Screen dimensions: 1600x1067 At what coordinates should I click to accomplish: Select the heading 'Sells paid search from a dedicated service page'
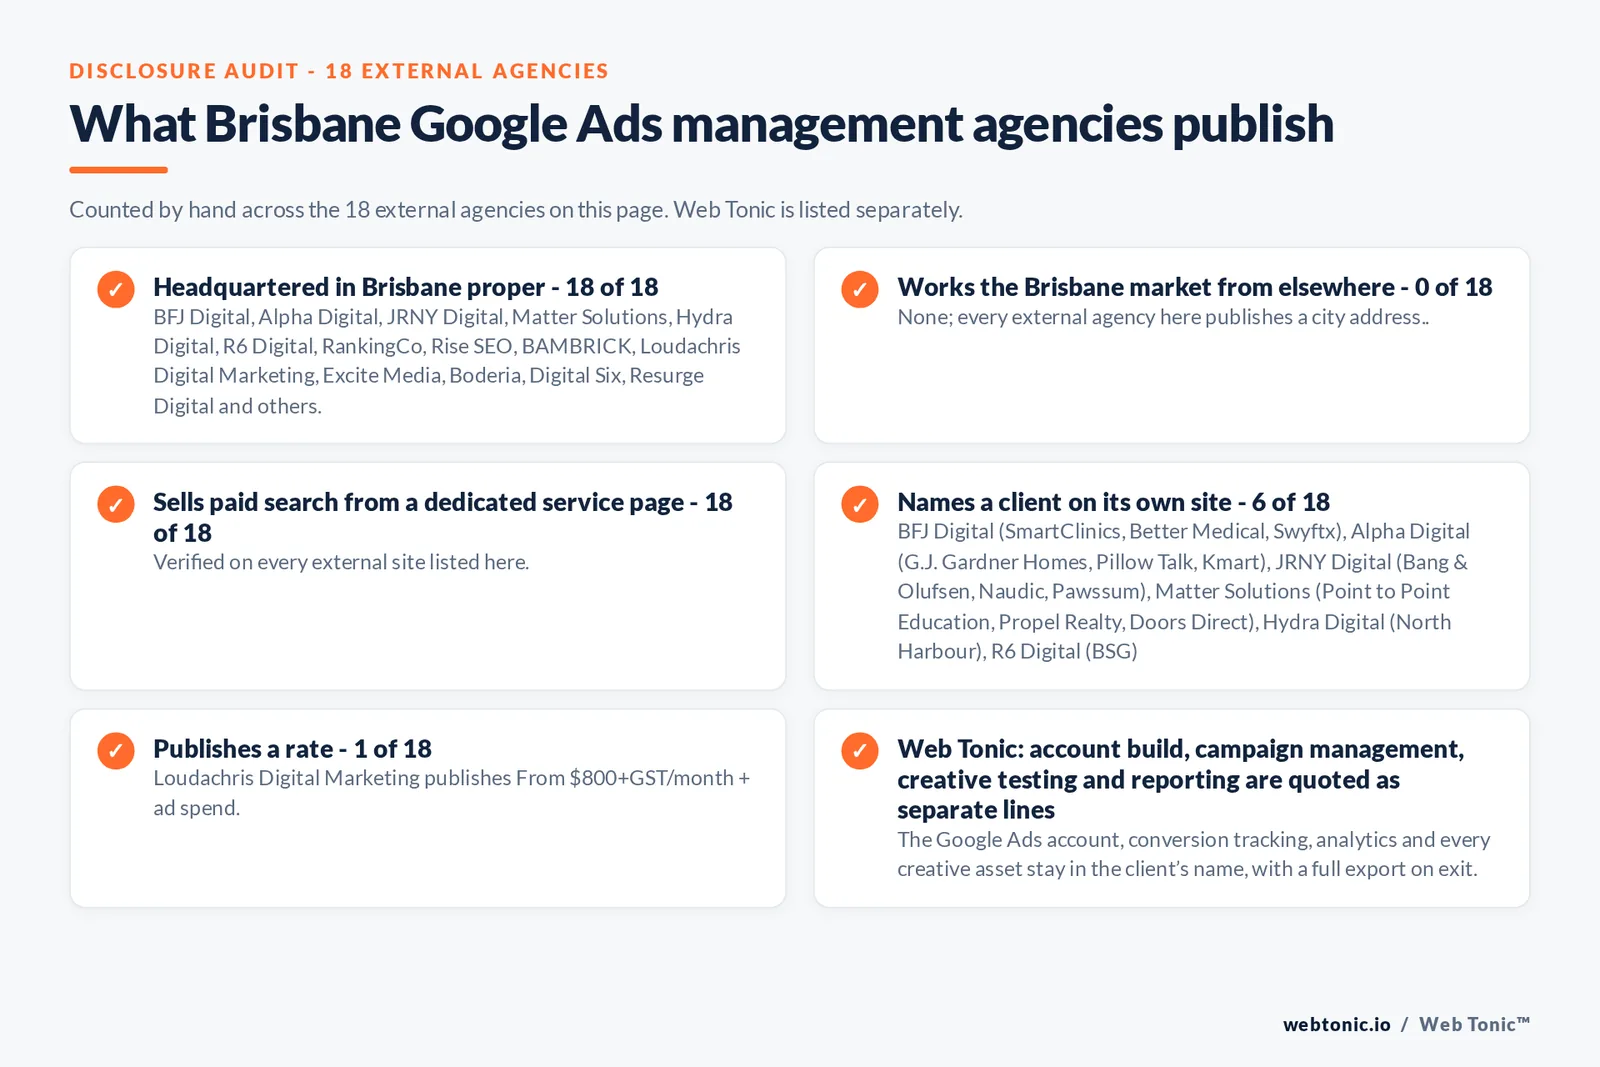click(443, 517)
